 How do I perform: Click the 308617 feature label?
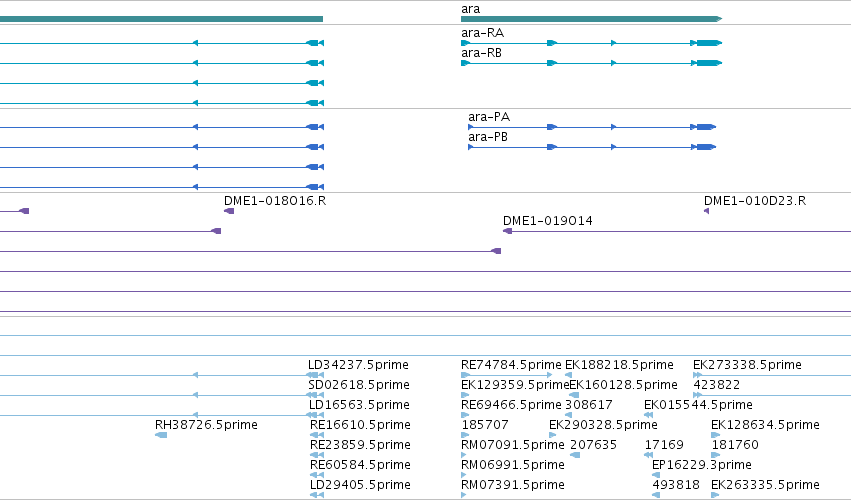(589, 405)
